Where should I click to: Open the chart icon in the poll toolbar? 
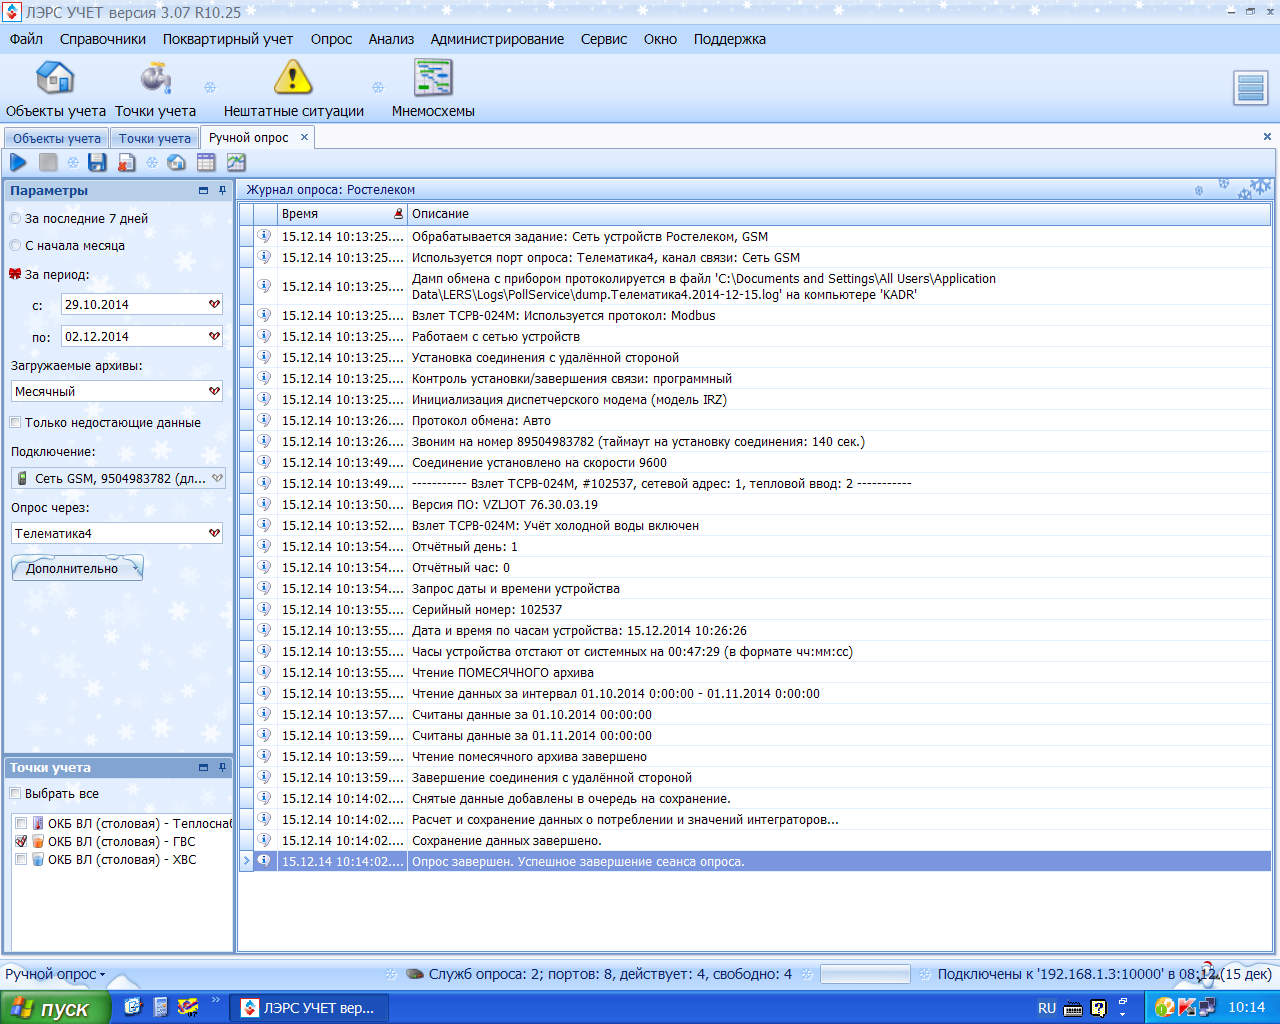pos(236,162)
